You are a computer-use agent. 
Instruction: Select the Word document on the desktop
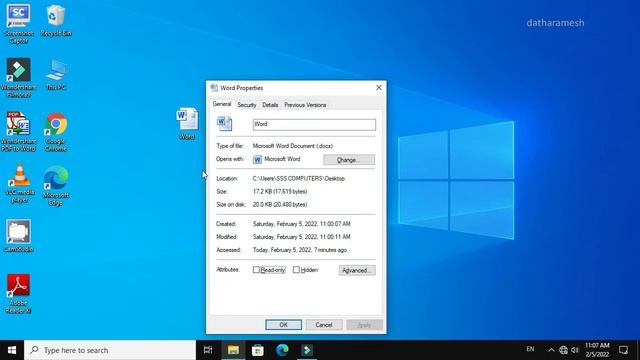tap(187, 123)
